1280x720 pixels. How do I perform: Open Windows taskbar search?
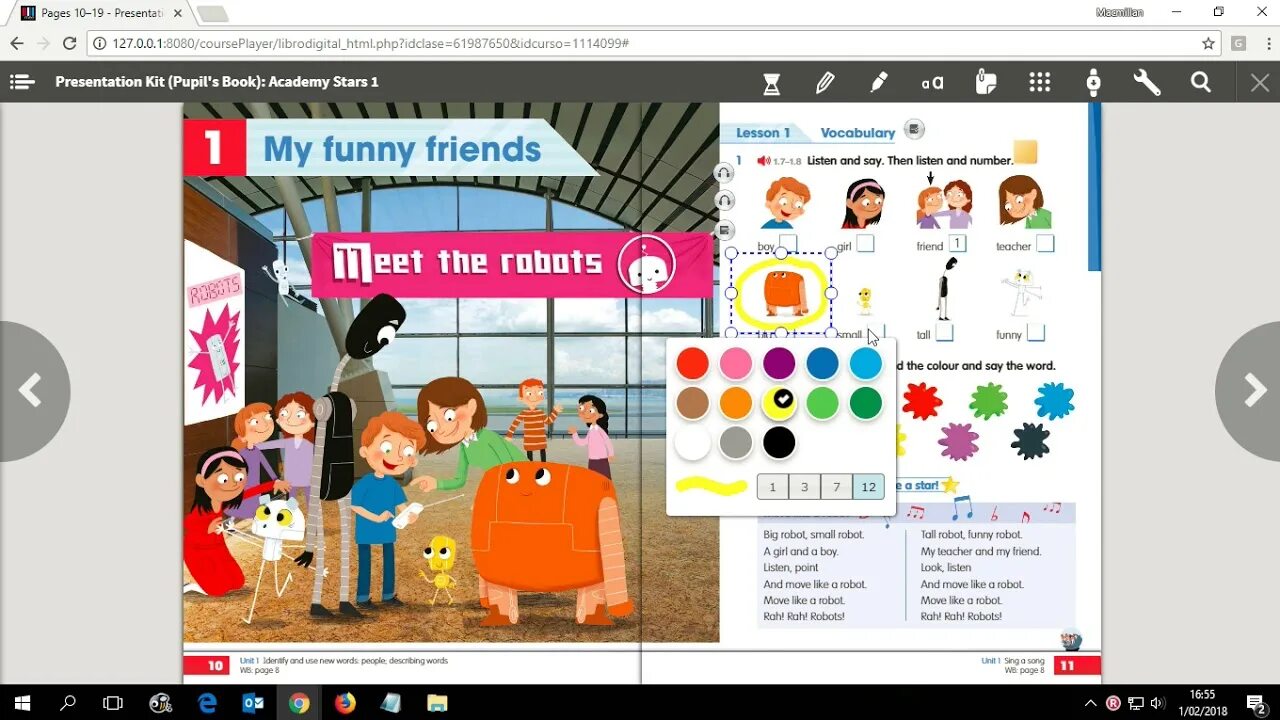pyautogui.click(x=68, y=703)
